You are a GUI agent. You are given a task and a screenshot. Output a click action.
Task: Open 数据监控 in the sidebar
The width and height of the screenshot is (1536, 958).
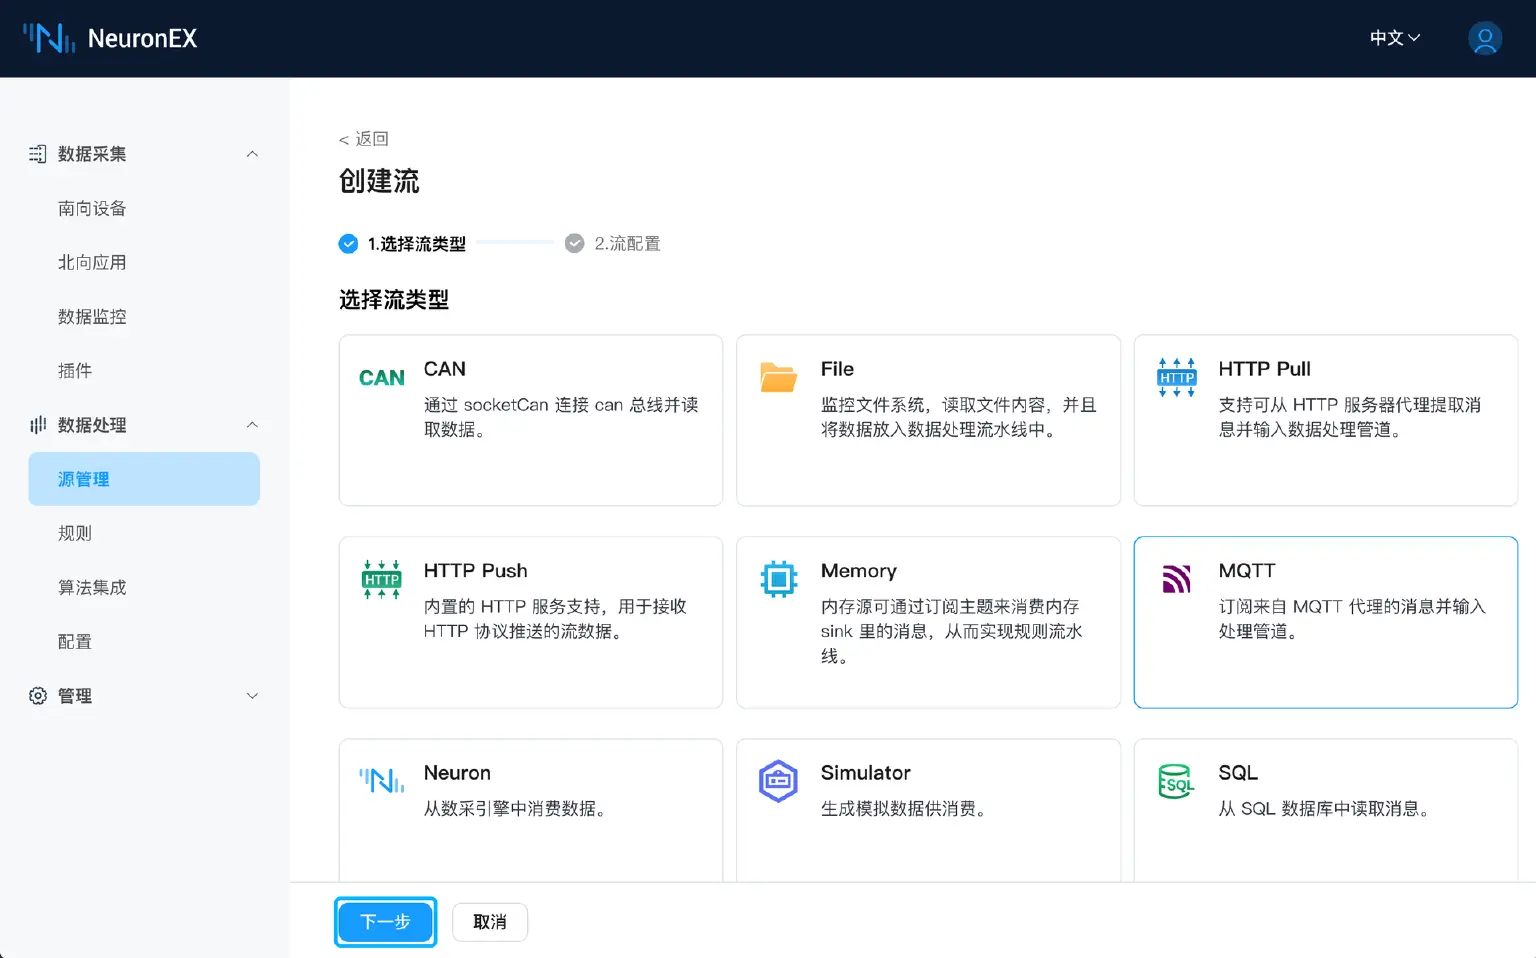click(92, 316)
